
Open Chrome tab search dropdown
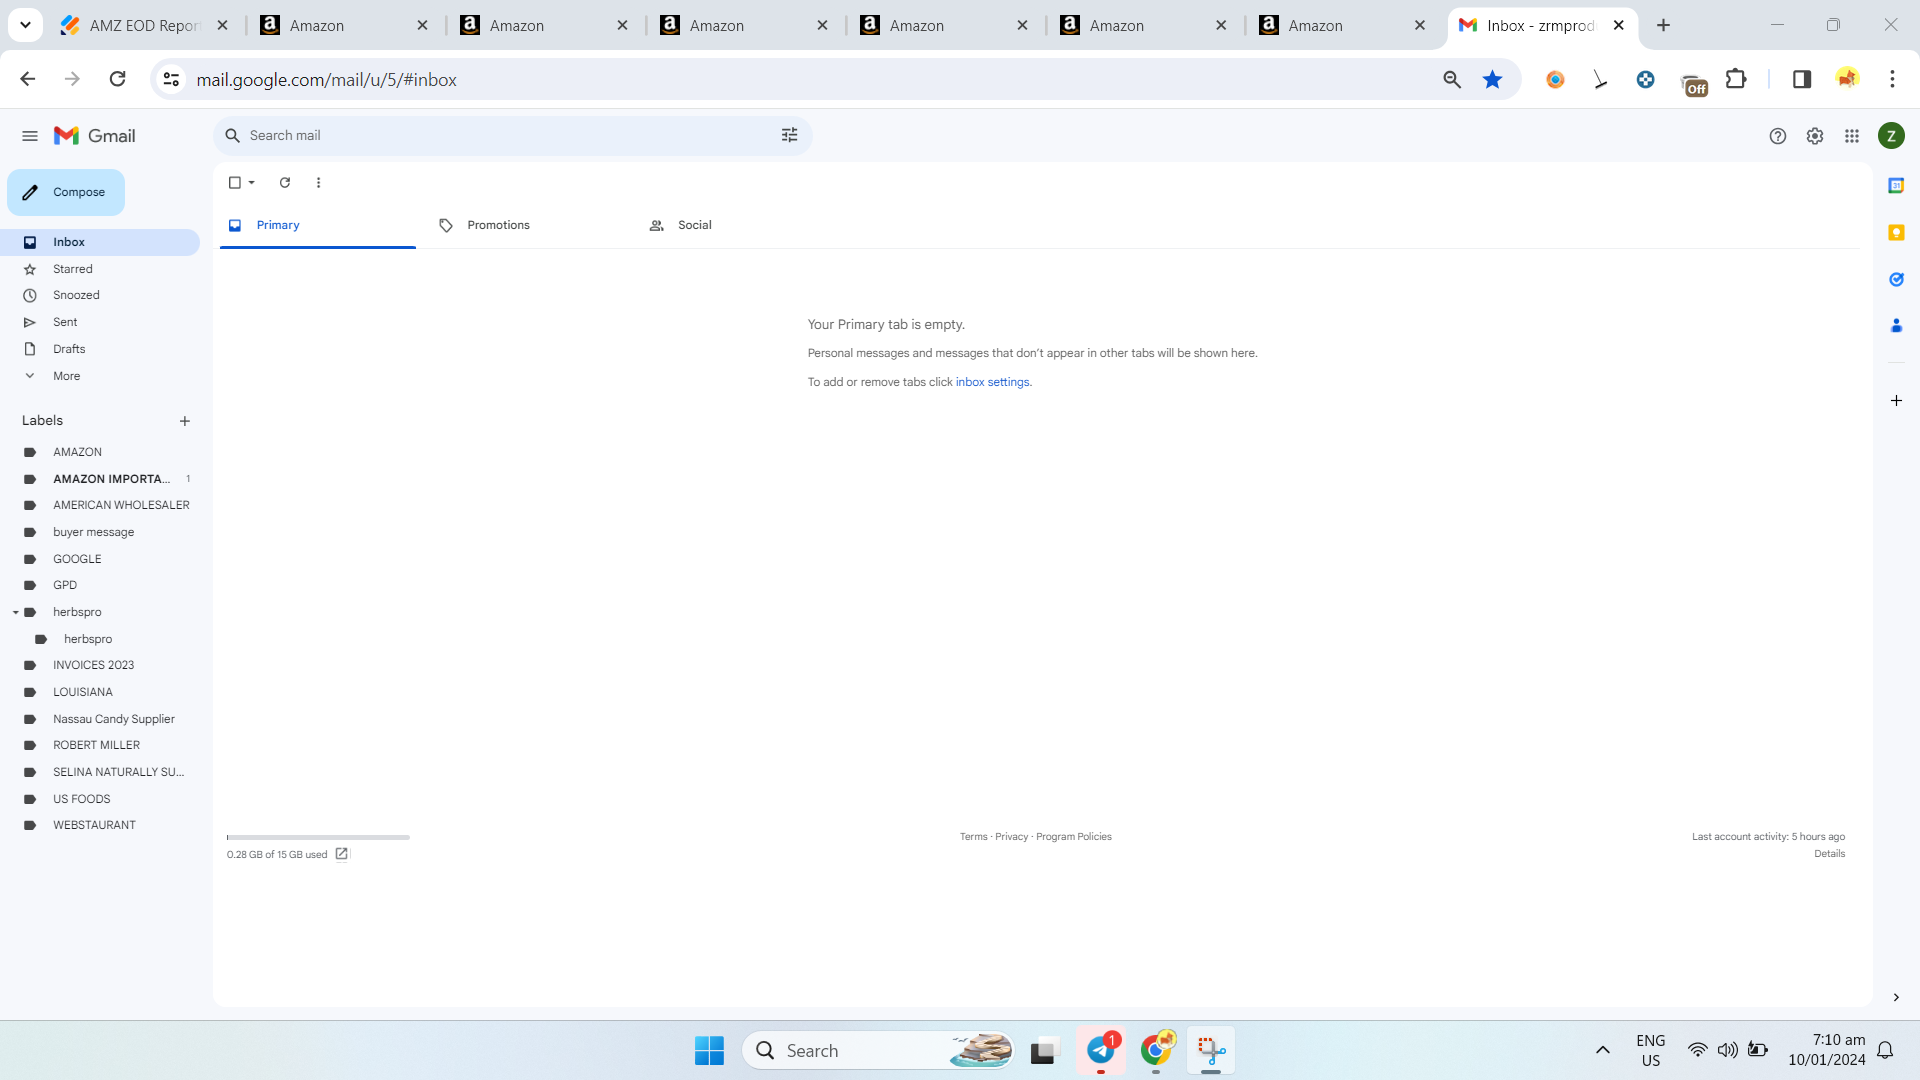pyautogui.click(x=25, y=25)
